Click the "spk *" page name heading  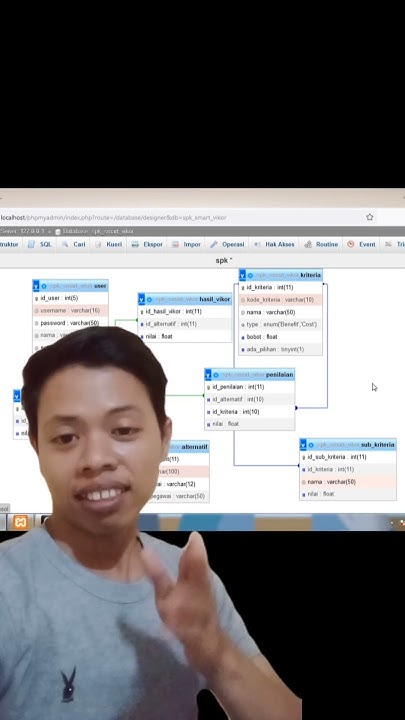(224, 260)
